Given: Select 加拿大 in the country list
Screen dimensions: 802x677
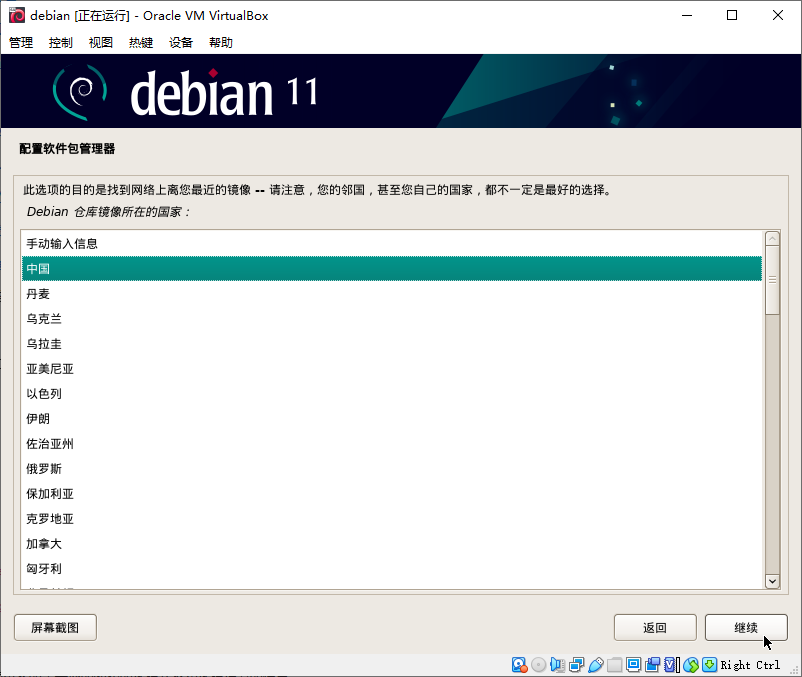Looking at the screenshot, I should (392, 544).
